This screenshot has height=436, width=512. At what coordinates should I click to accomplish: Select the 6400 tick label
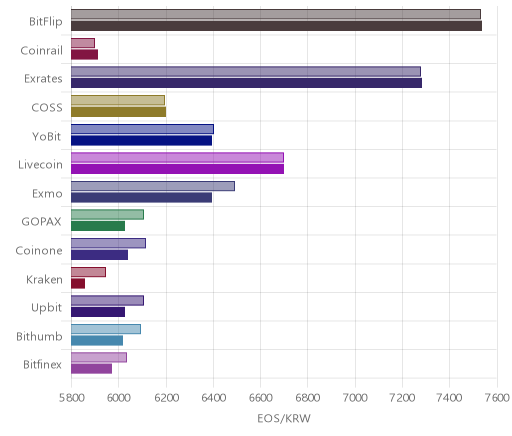pos(213,398)
